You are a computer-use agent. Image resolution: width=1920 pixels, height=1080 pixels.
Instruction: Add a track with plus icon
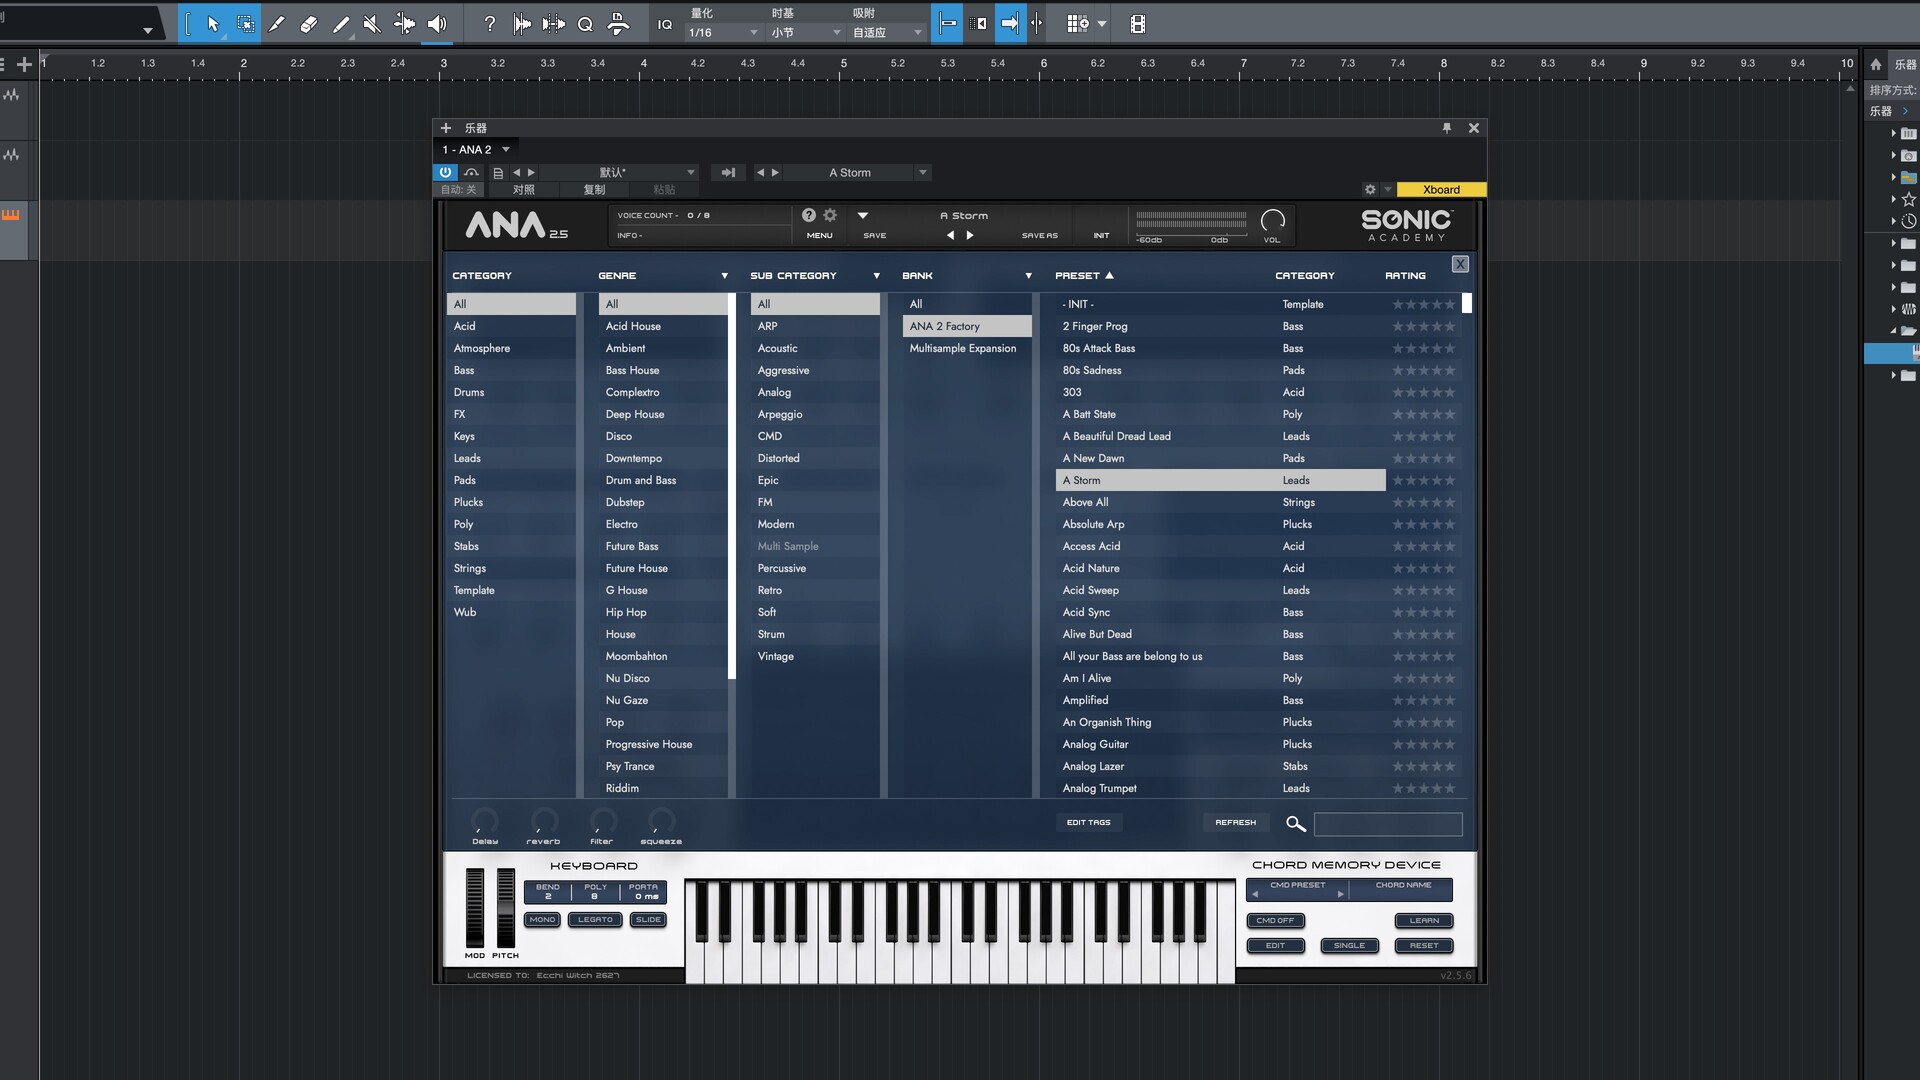[25, 64]
